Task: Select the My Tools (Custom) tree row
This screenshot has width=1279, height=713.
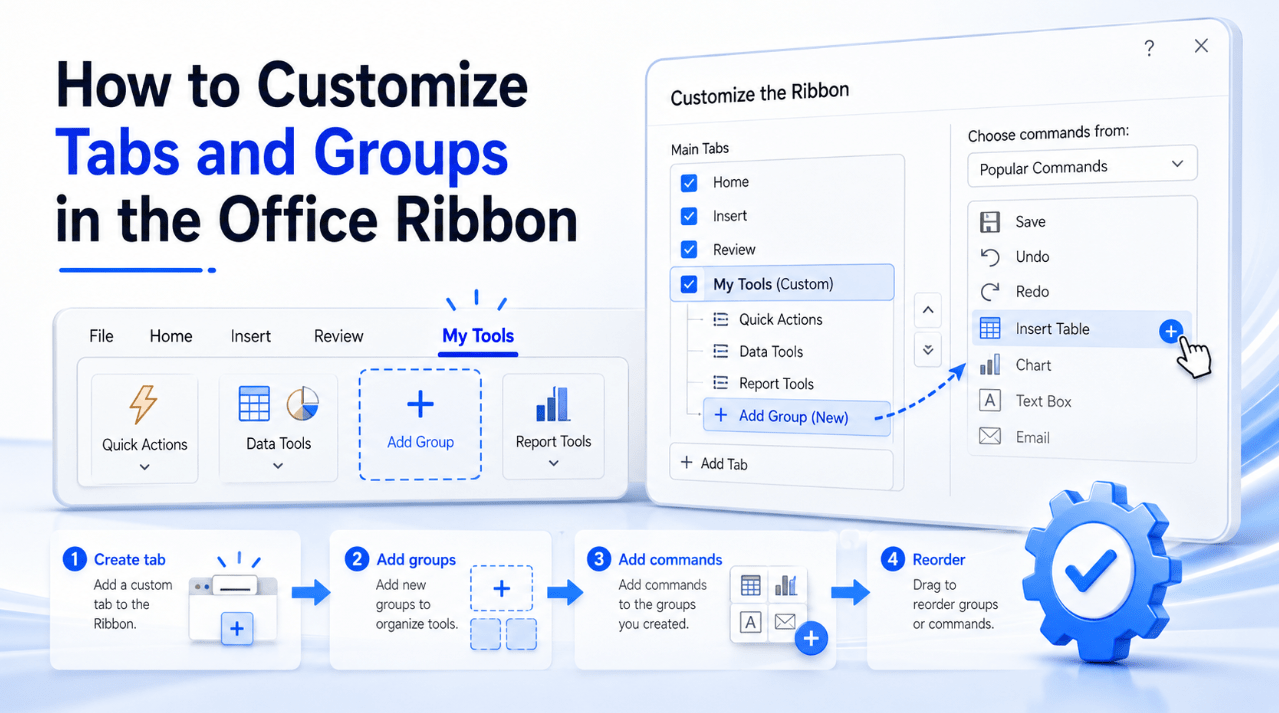Action: (782, 283)
